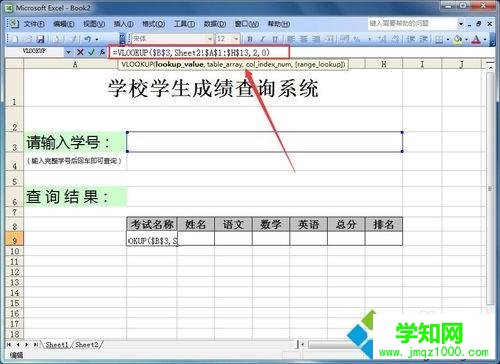Open the Name Box function dropdown

(x=68, y=52)
